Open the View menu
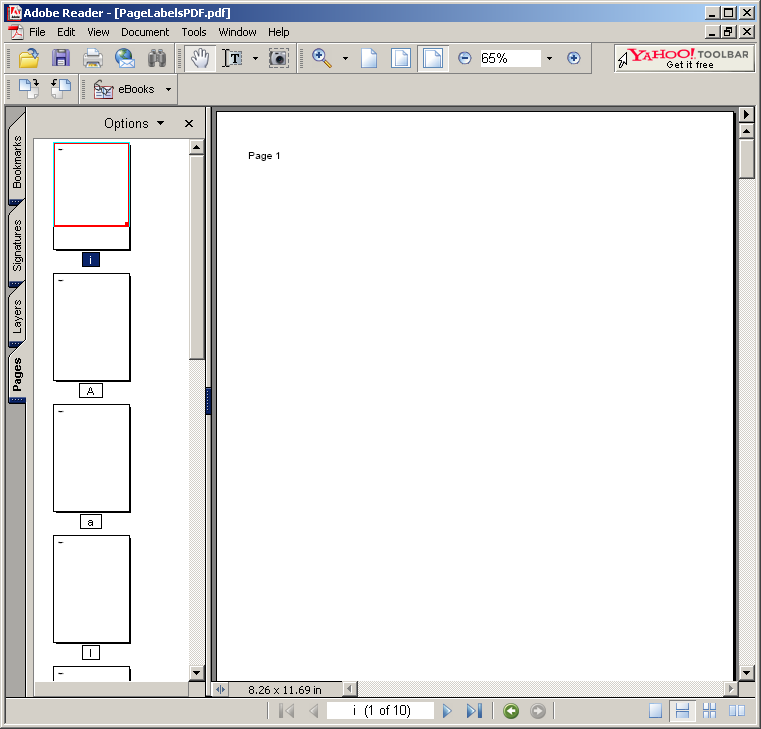The height and width of the screenshot is (729, 761). (x=98, y=32)
